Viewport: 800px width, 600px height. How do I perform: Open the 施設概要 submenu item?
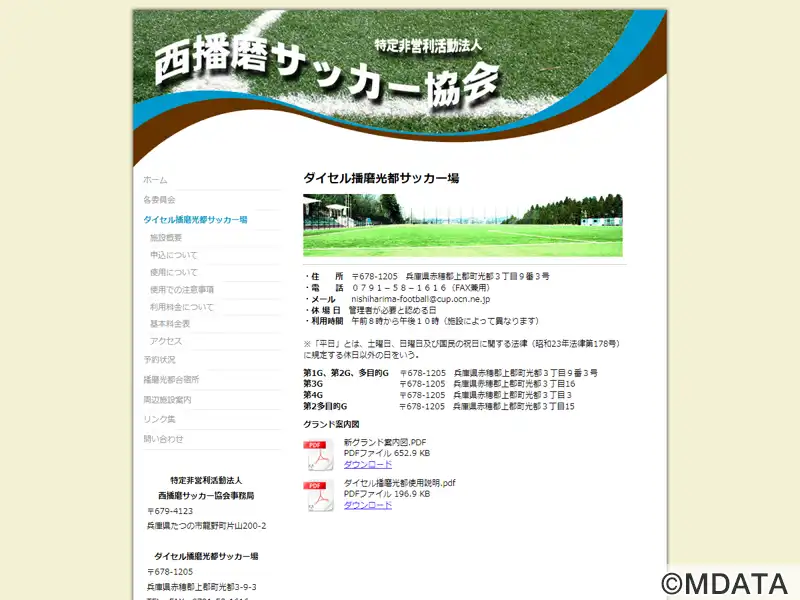[x=166, y=238]
